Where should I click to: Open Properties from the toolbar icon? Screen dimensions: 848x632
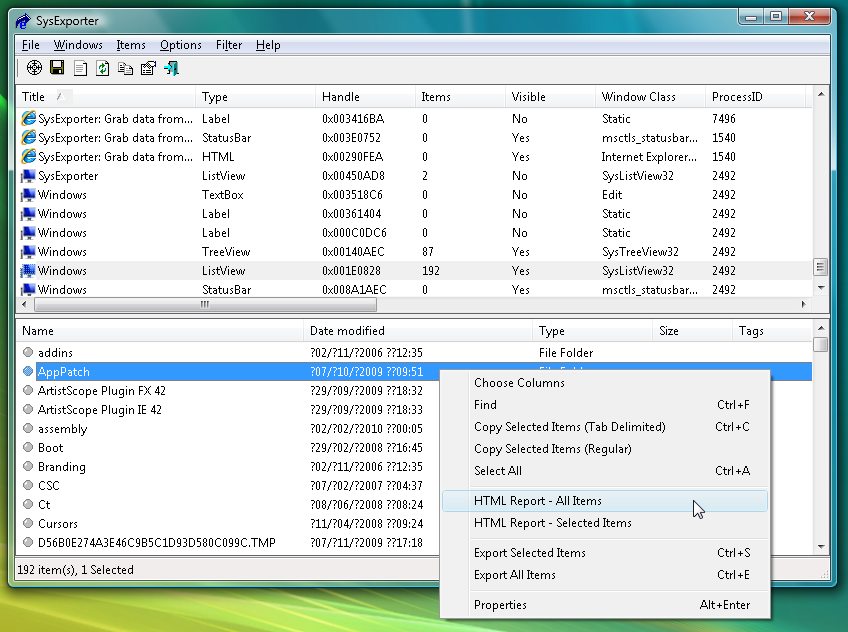[148, 68]
